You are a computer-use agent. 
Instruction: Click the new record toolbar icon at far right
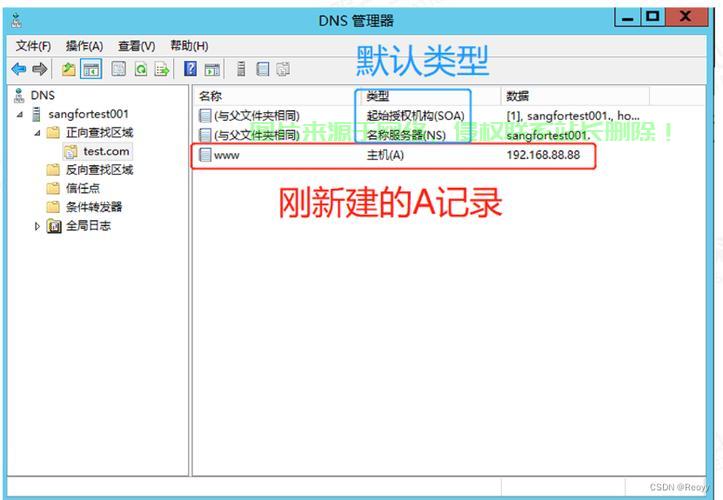pyautogui.click(x=283, y=70)
